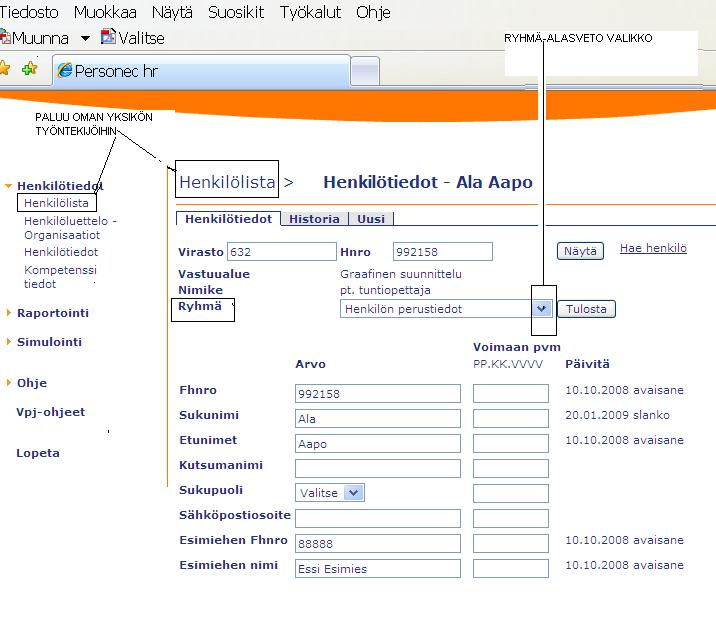This screenshot has height=639, width=716.
Task: Open Henkilölista in the sidebar
Action: (56, 203)
